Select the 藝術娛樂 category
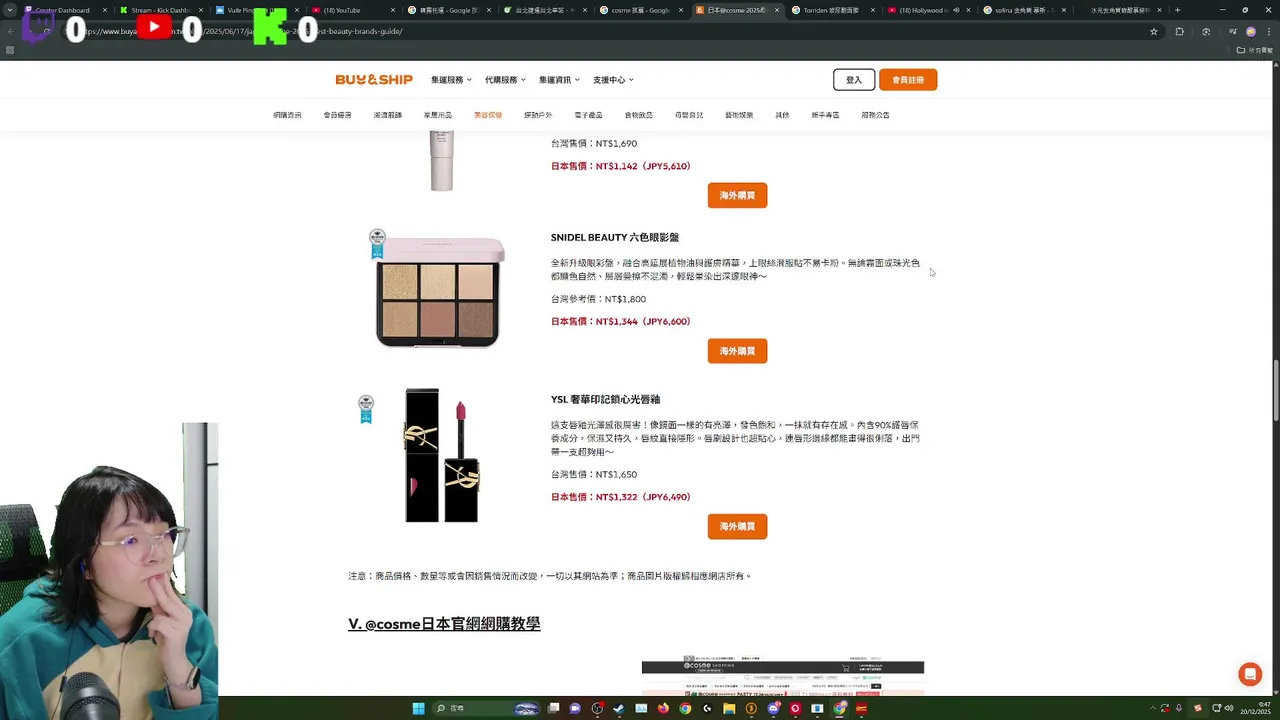The height and width of the screenshot is (720, 1280). click(x=739, y=115)
